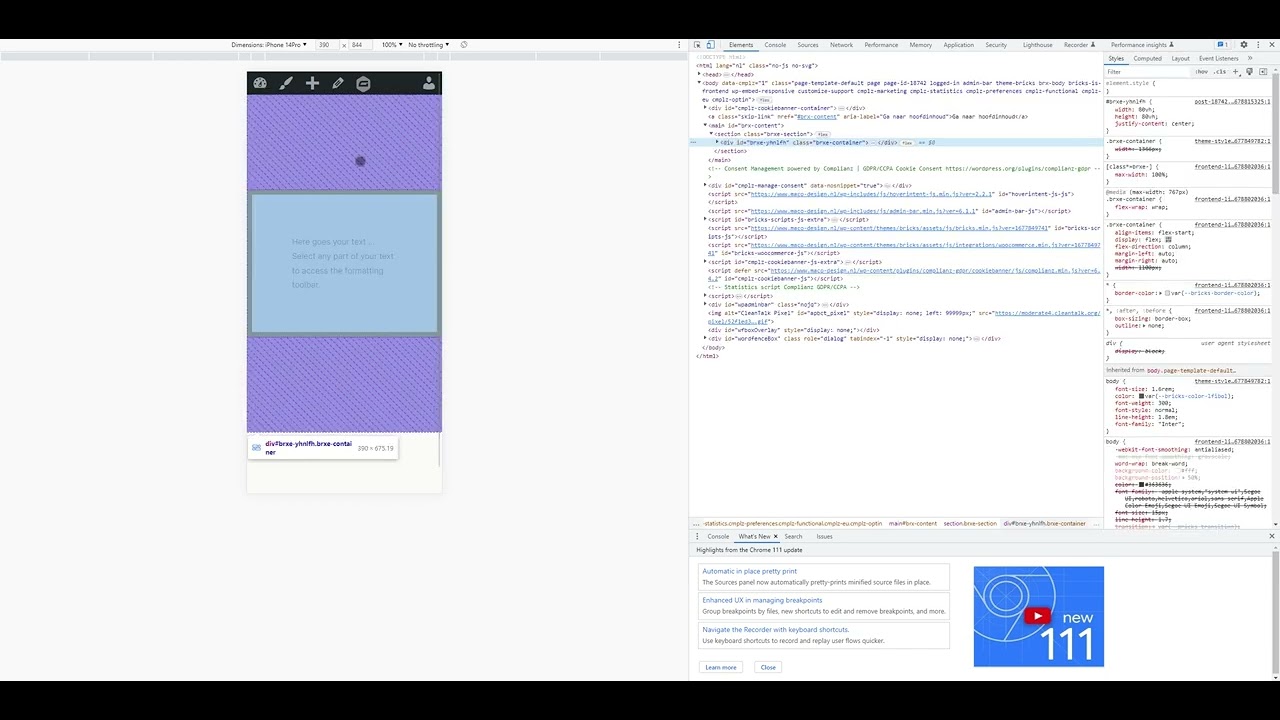The width and height of the screenshot is (1280, 720).
Task: Collapse the main brx-content node
Action: tap(706, 125)
